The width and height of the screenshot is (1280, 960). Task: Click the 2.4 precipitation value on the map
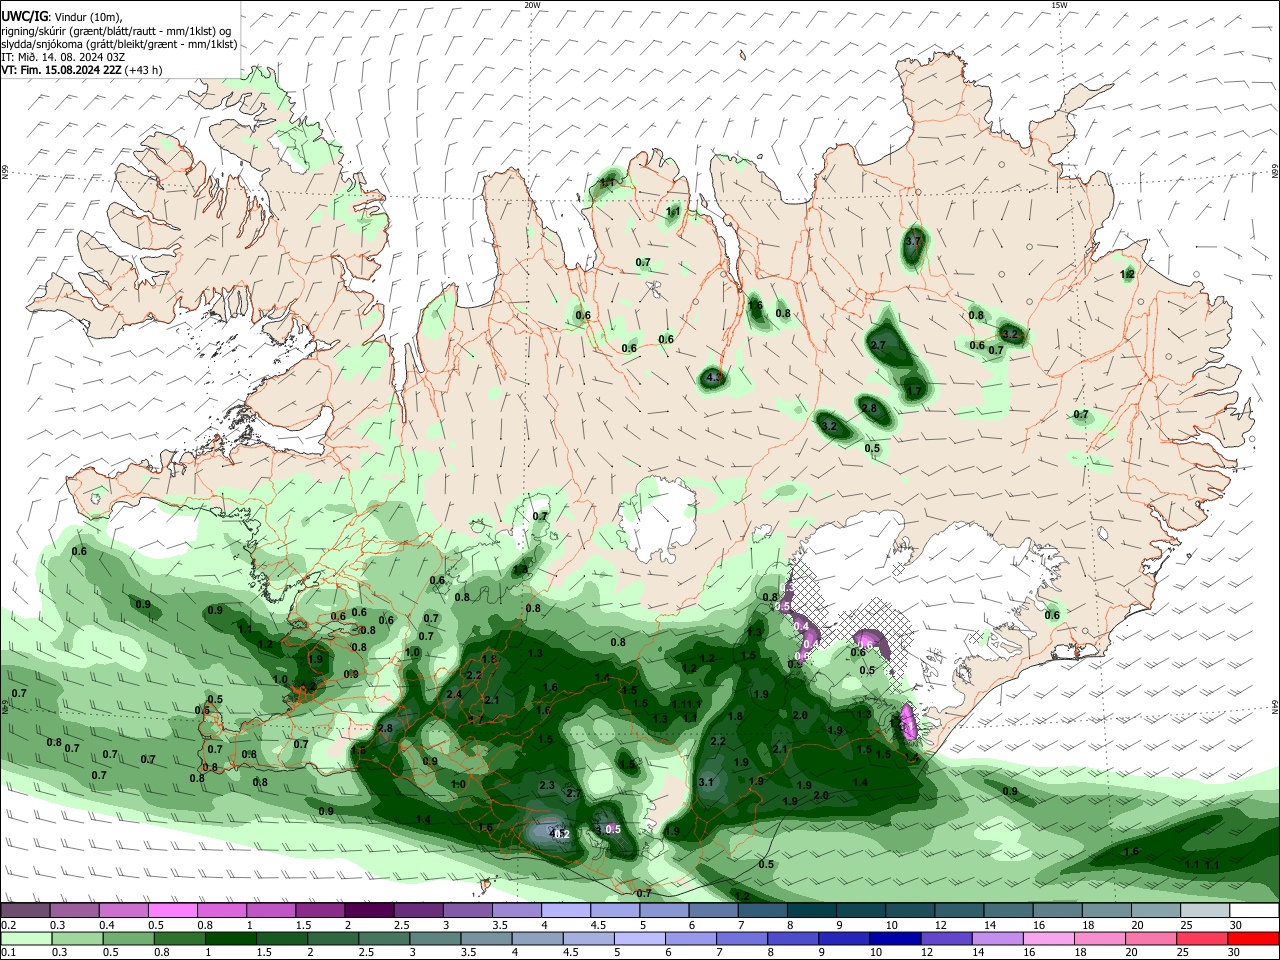pos(454,694)
